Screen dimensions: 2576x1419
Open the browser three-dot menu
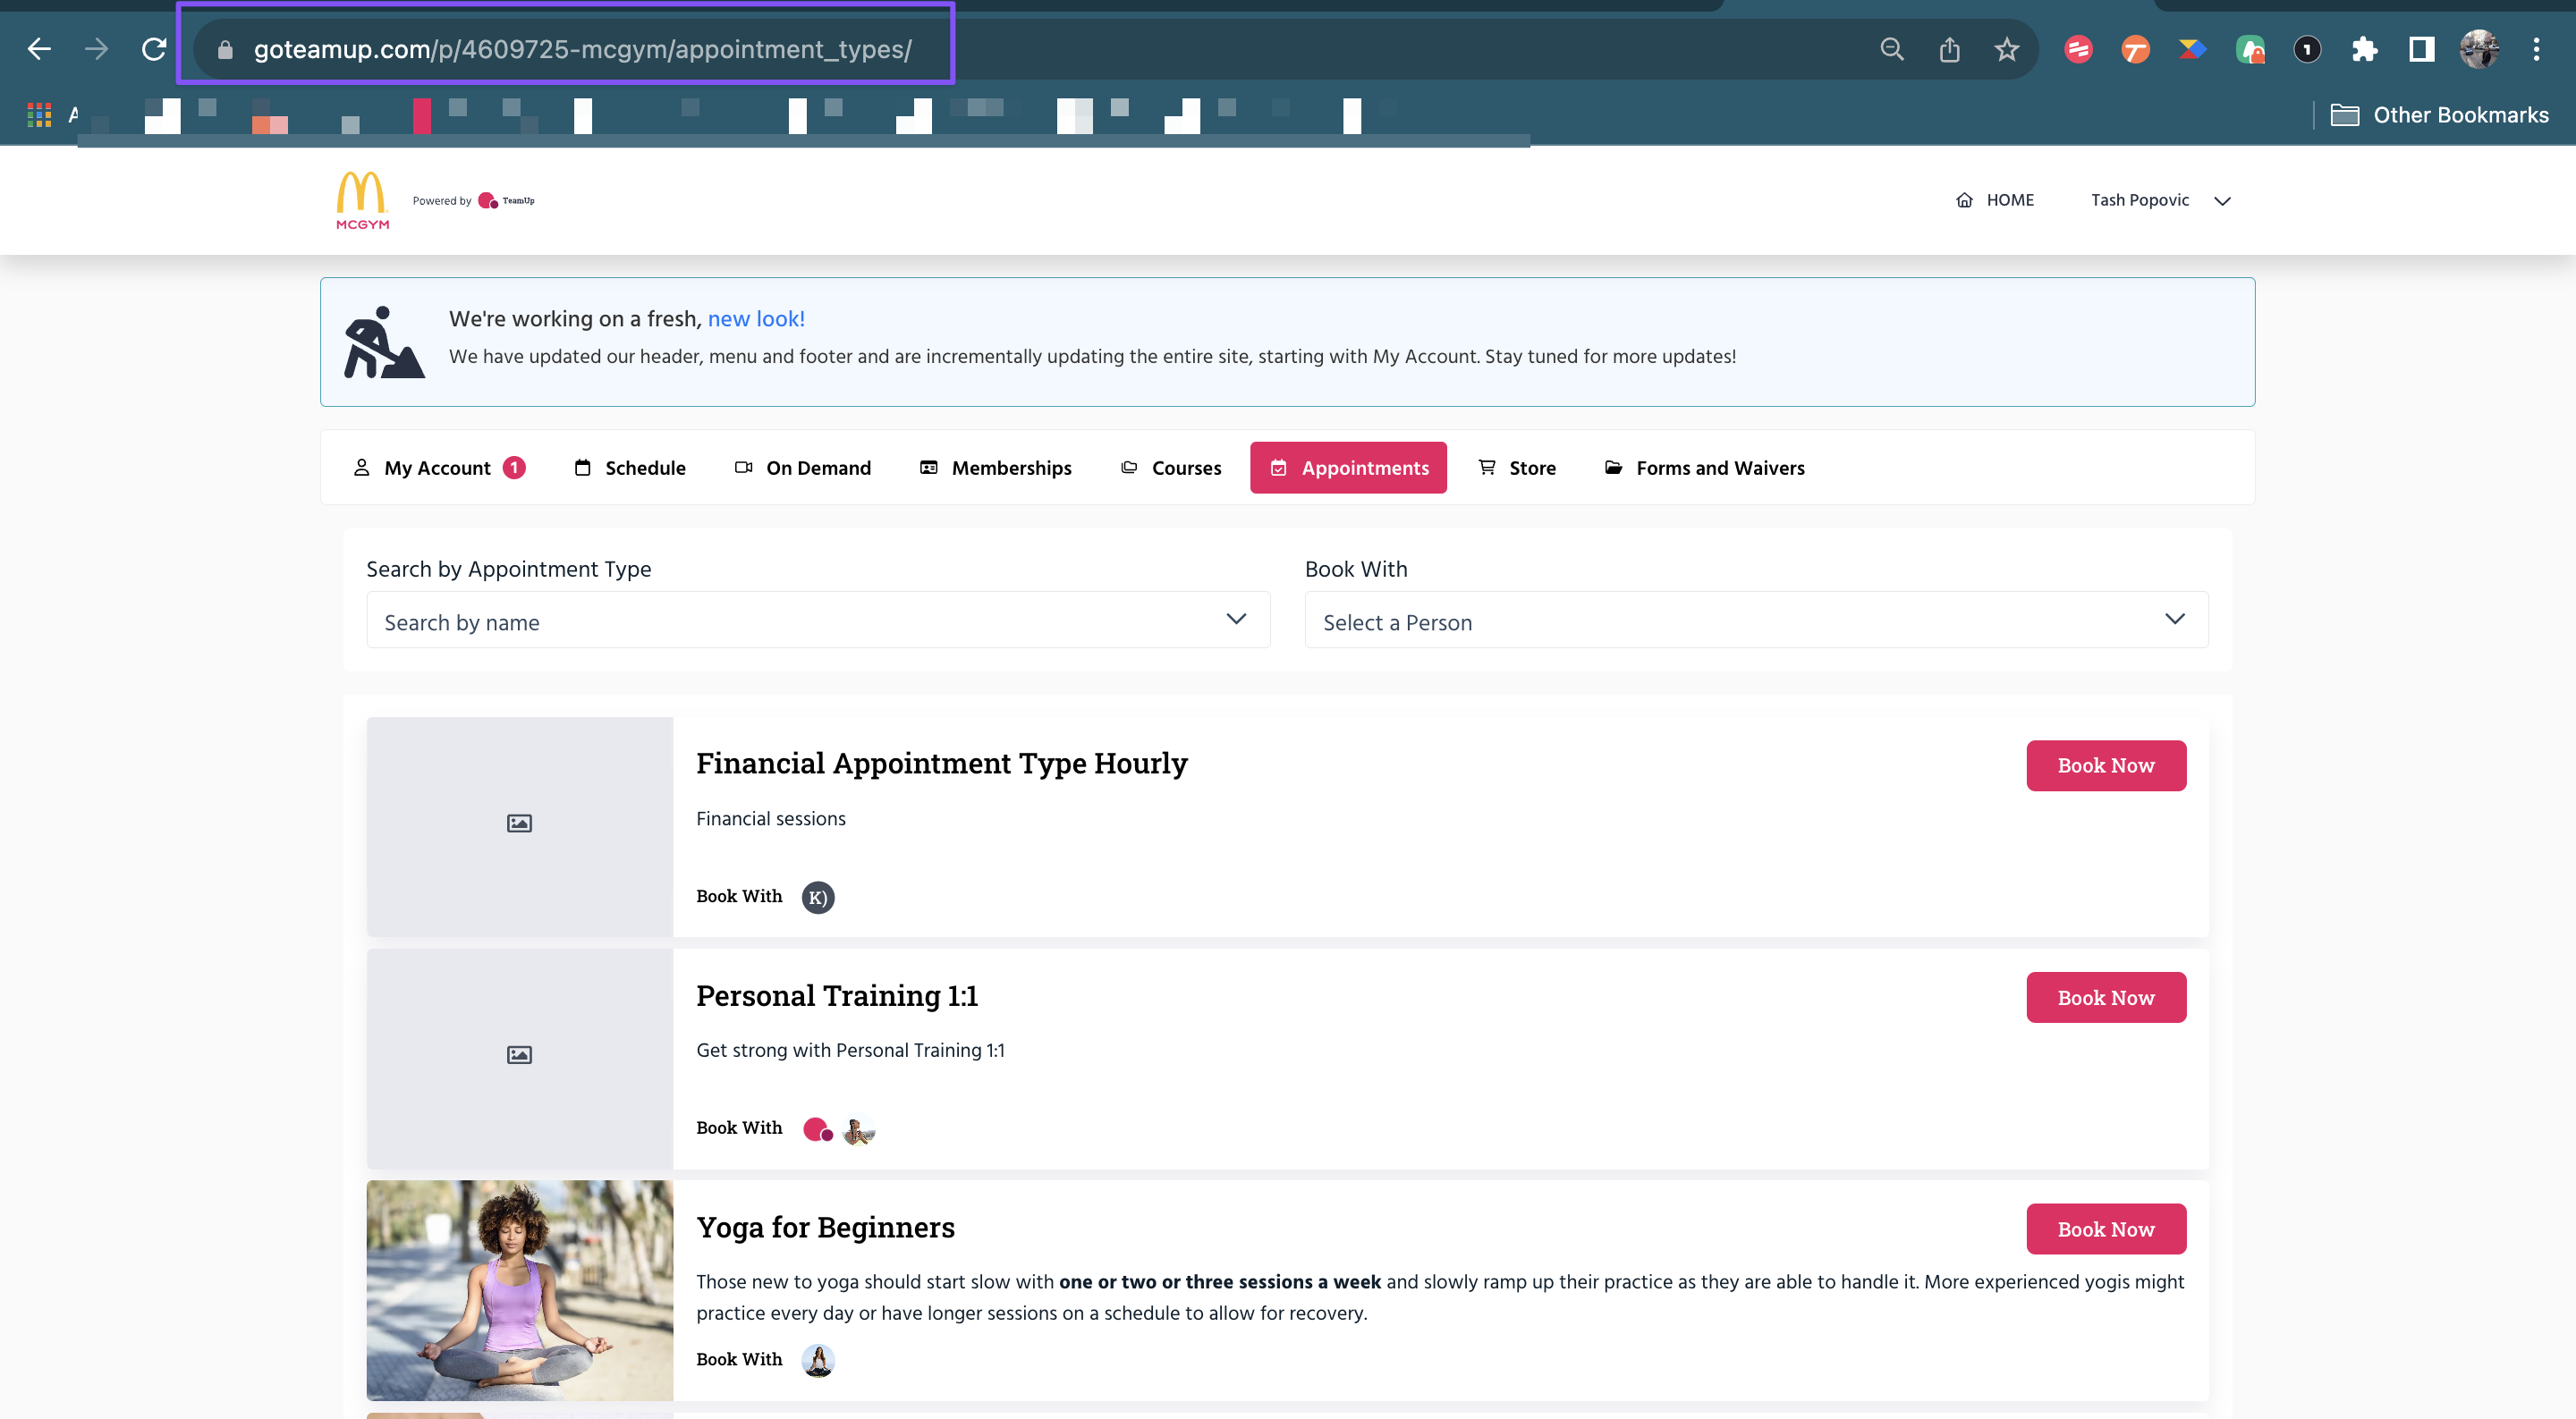2536,49
